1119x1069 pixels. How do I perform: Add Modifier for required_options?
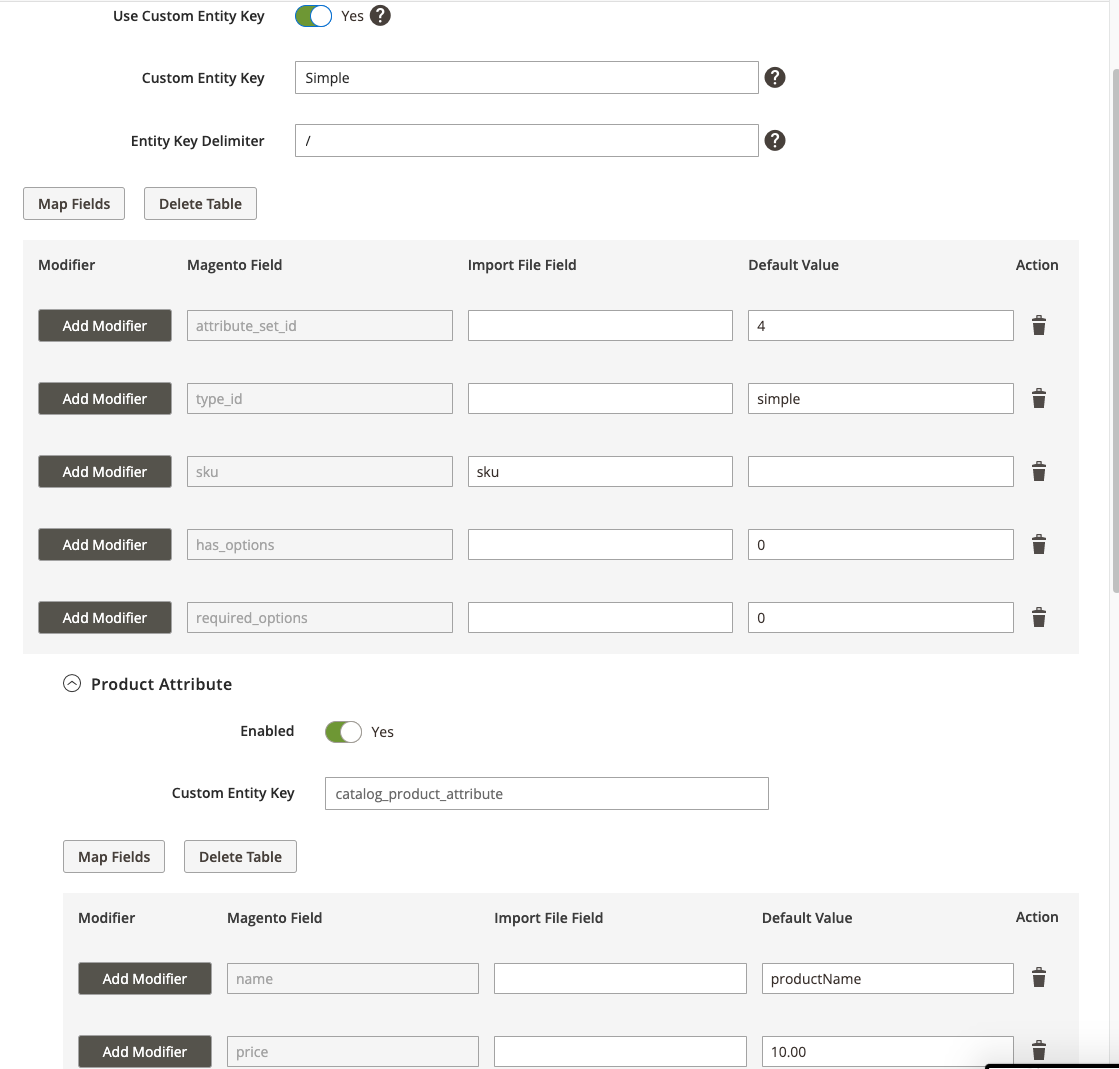pyautogui.click(x=105, y=617)
